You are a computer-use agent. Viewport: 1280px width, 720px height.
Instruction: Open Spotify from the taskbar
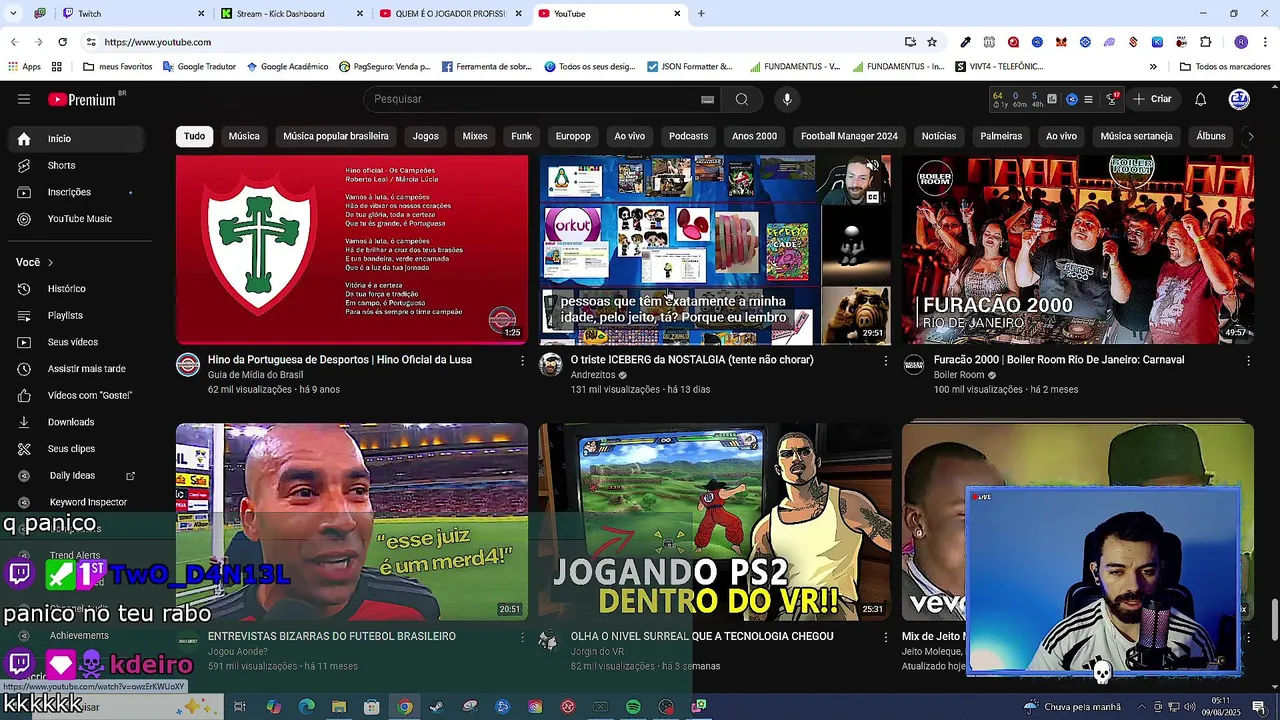click(x=633, y=707)
